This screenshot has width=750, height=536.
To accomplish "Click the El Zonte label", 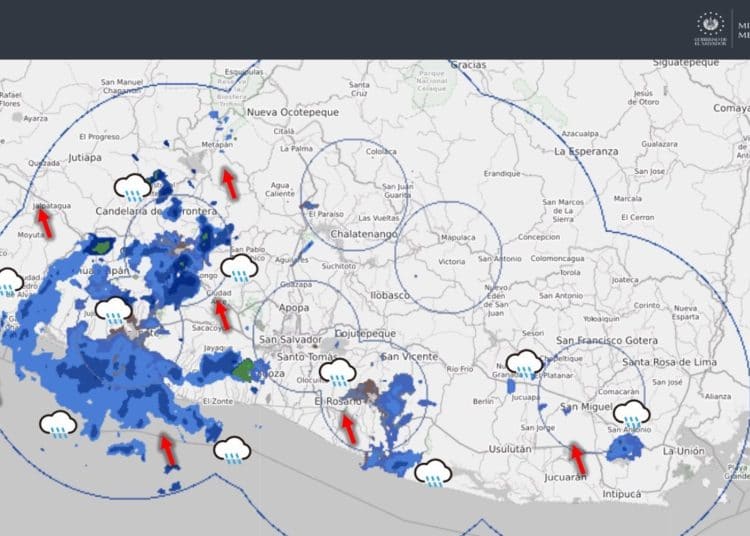I will pyautogui.click(x=218, y=401).
